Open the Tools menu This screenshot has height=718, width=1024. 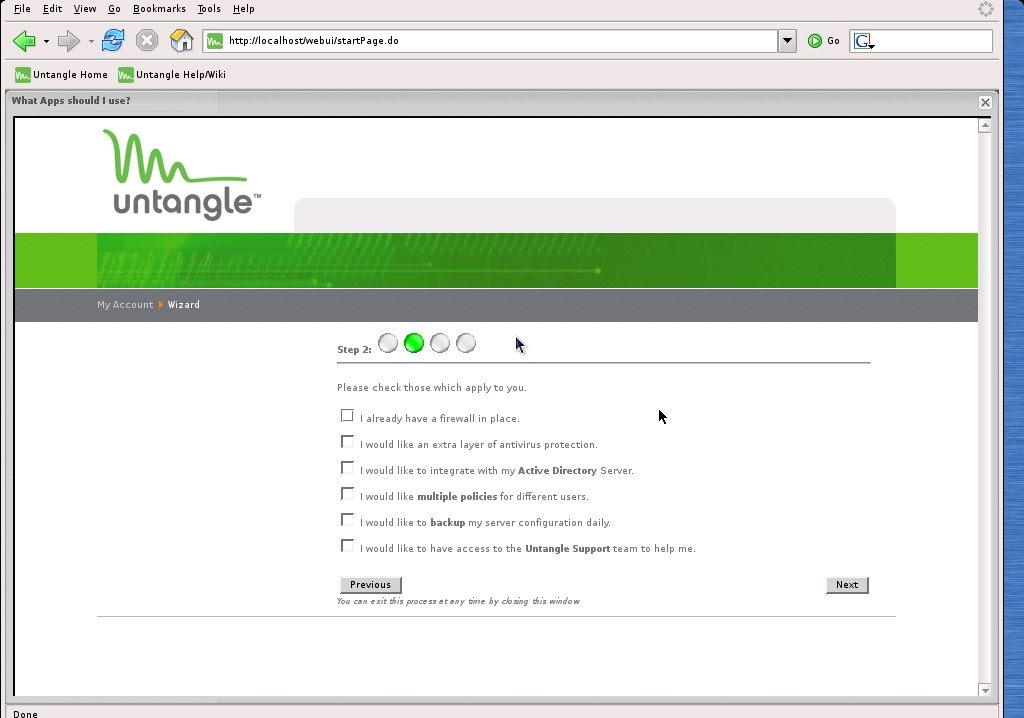209,8
